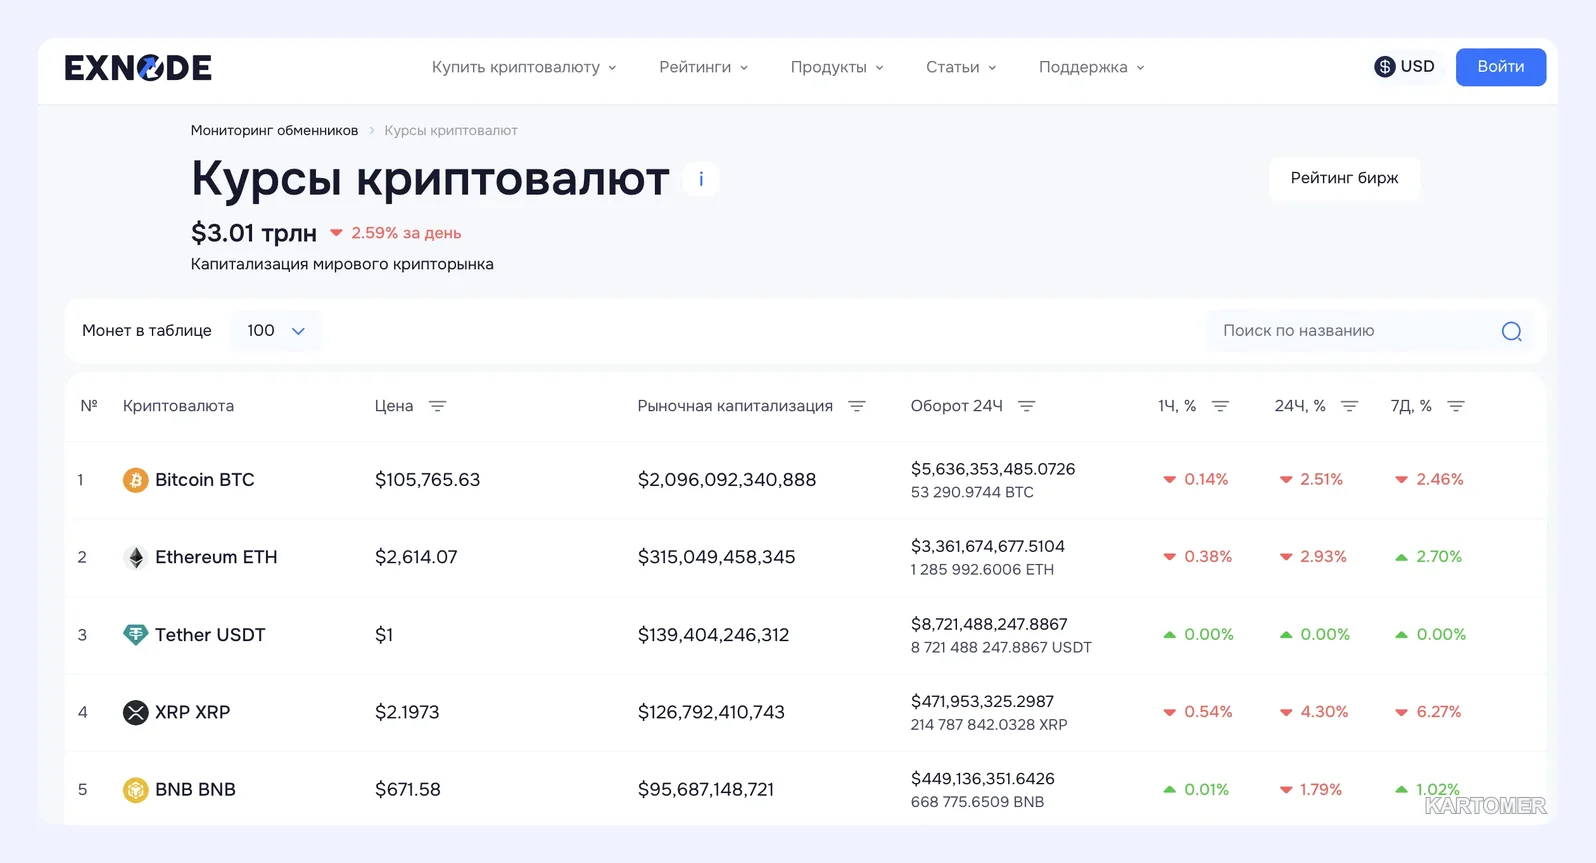This screenshot has height=863, width=1596.
Task: Open the Ethereum ETH coin page
Action: [216, 557]
